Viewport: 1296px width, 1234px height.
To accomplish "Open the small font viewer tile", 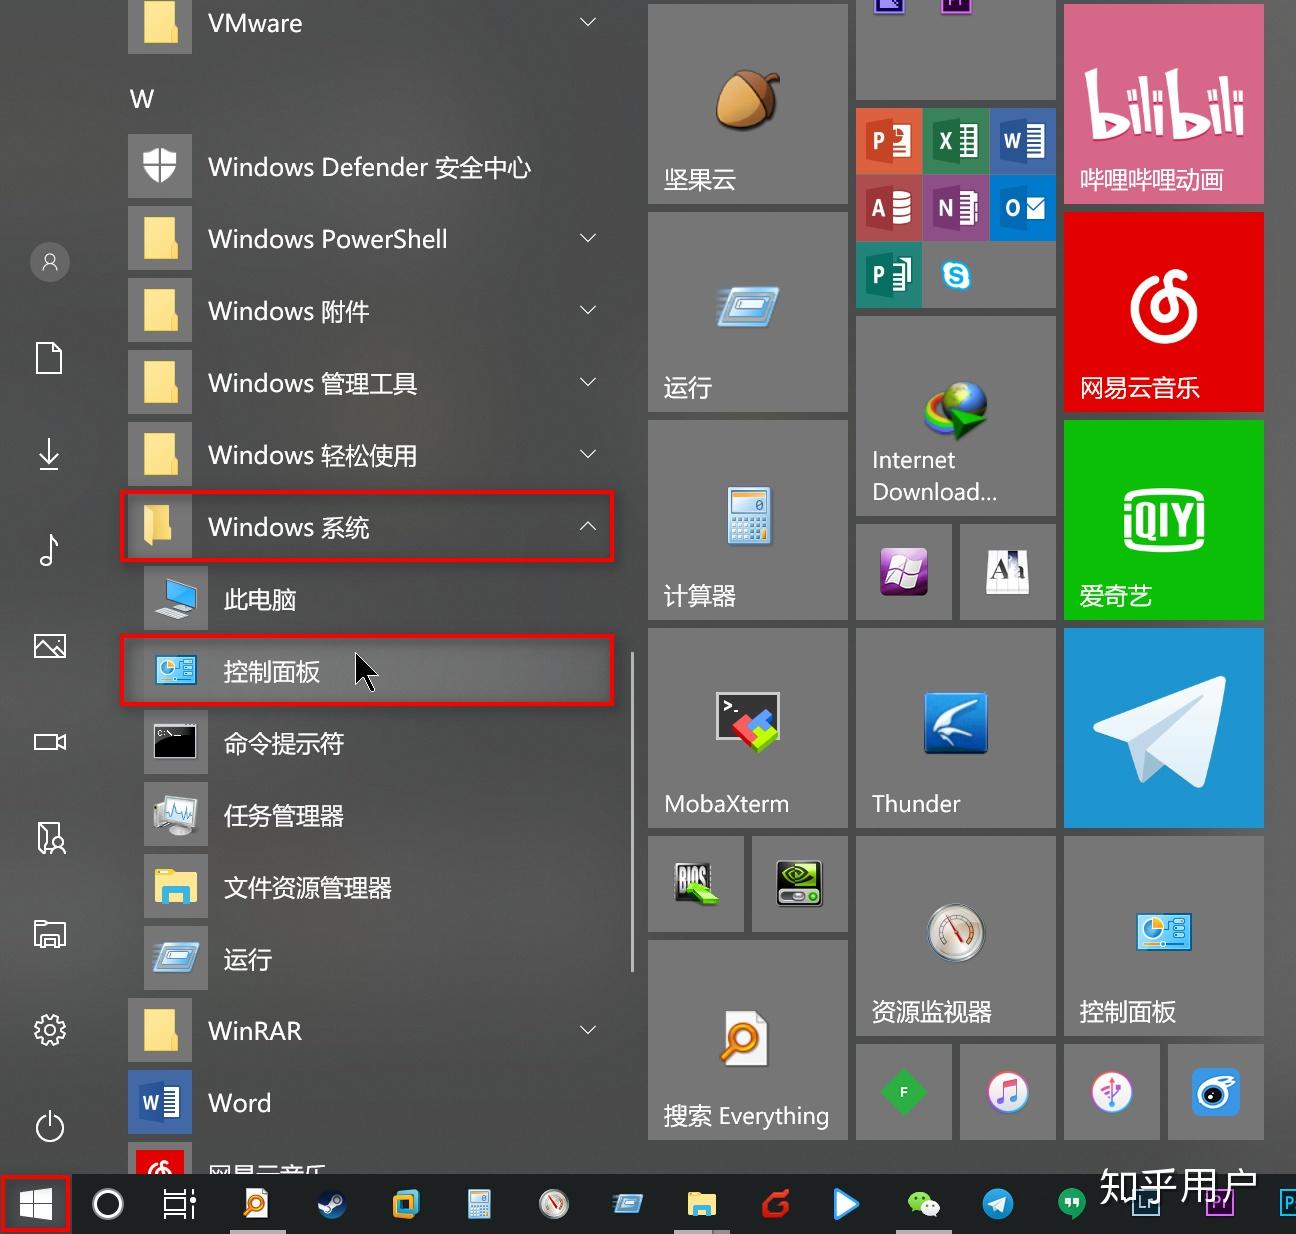I will 1007,572.
